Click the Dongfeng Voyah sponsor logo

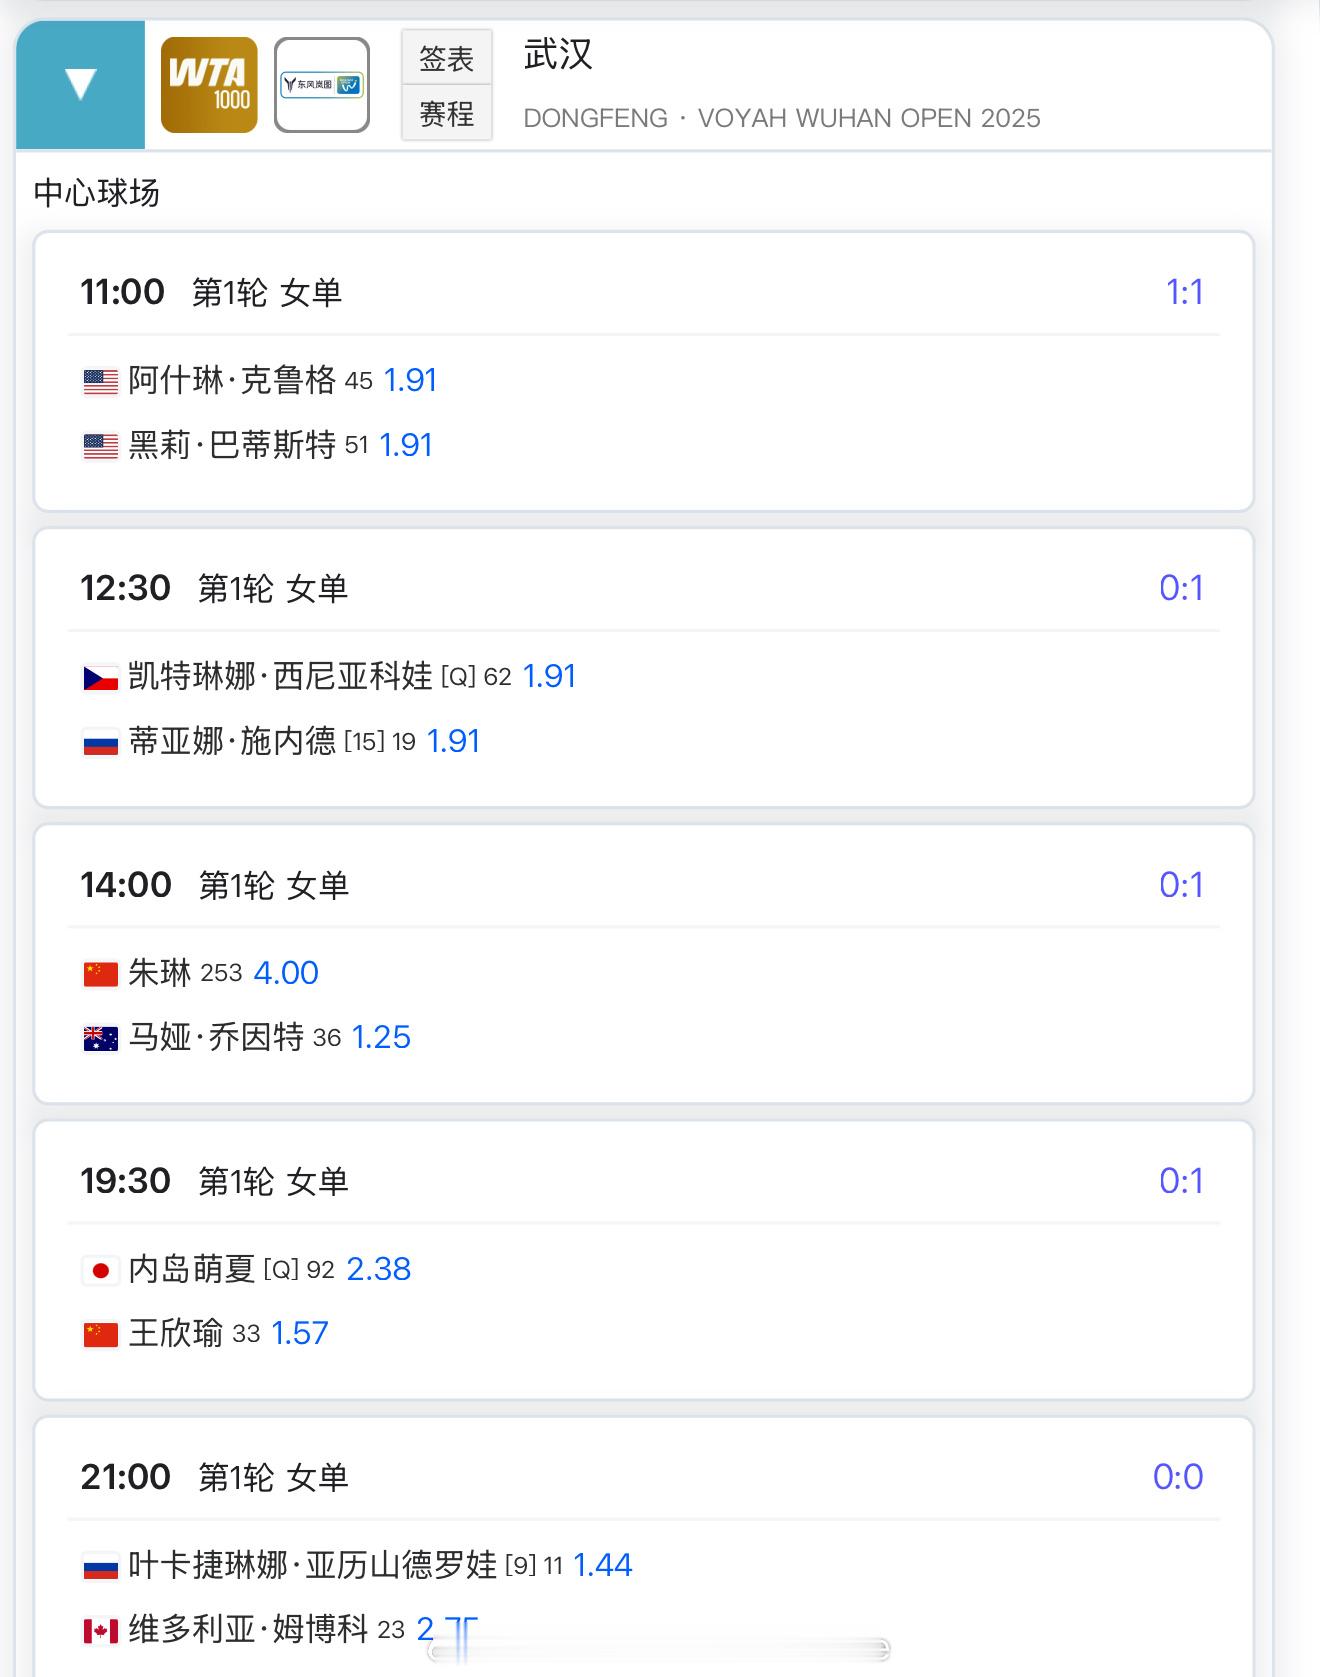(x=322, y=85)
